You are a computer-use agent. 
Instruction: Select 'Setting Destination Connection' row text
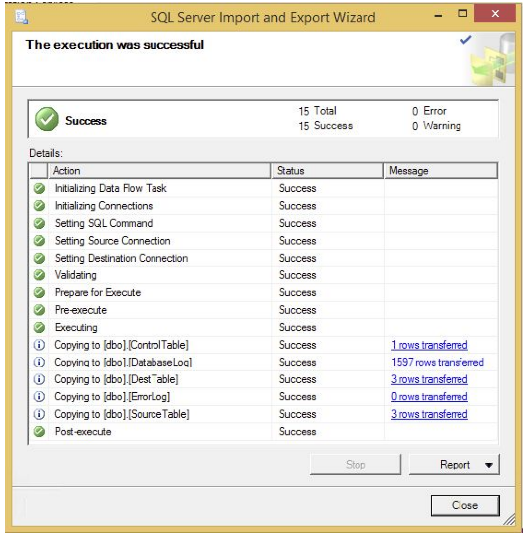coord(121,258)
